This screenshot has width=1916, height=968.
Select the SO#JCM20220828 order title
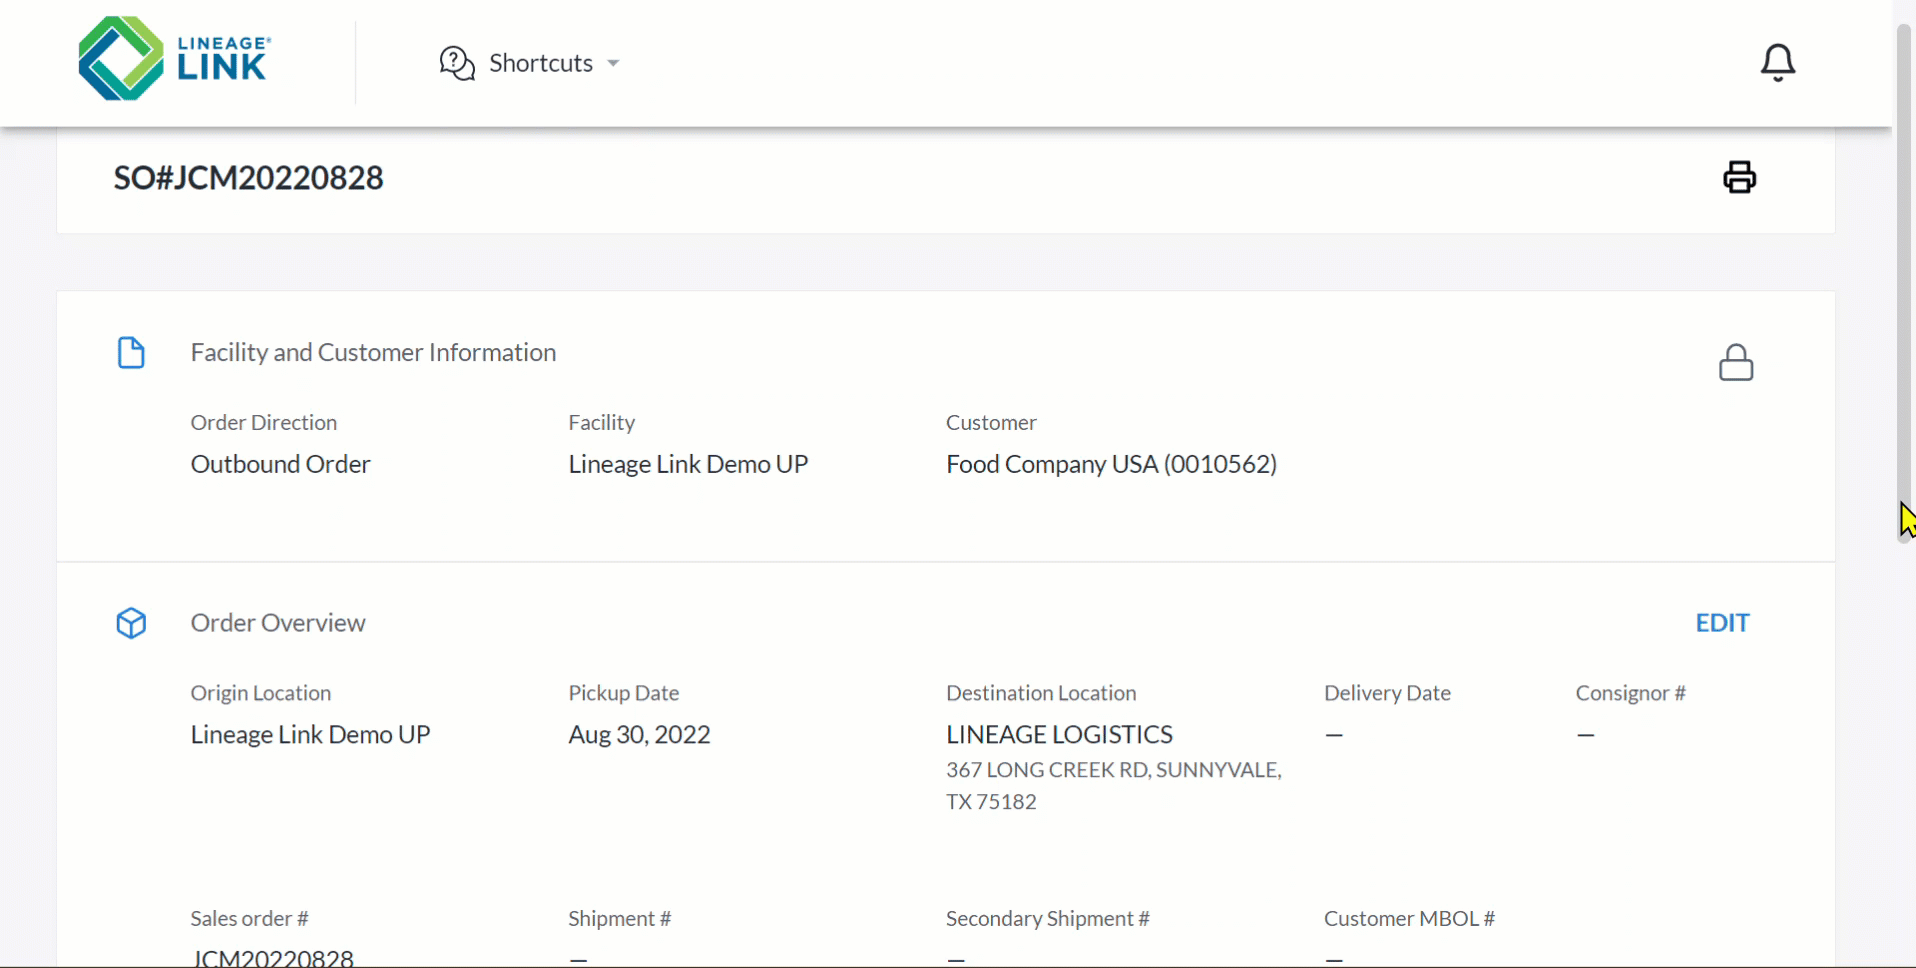pyautogui.click(x=248, y=178)
